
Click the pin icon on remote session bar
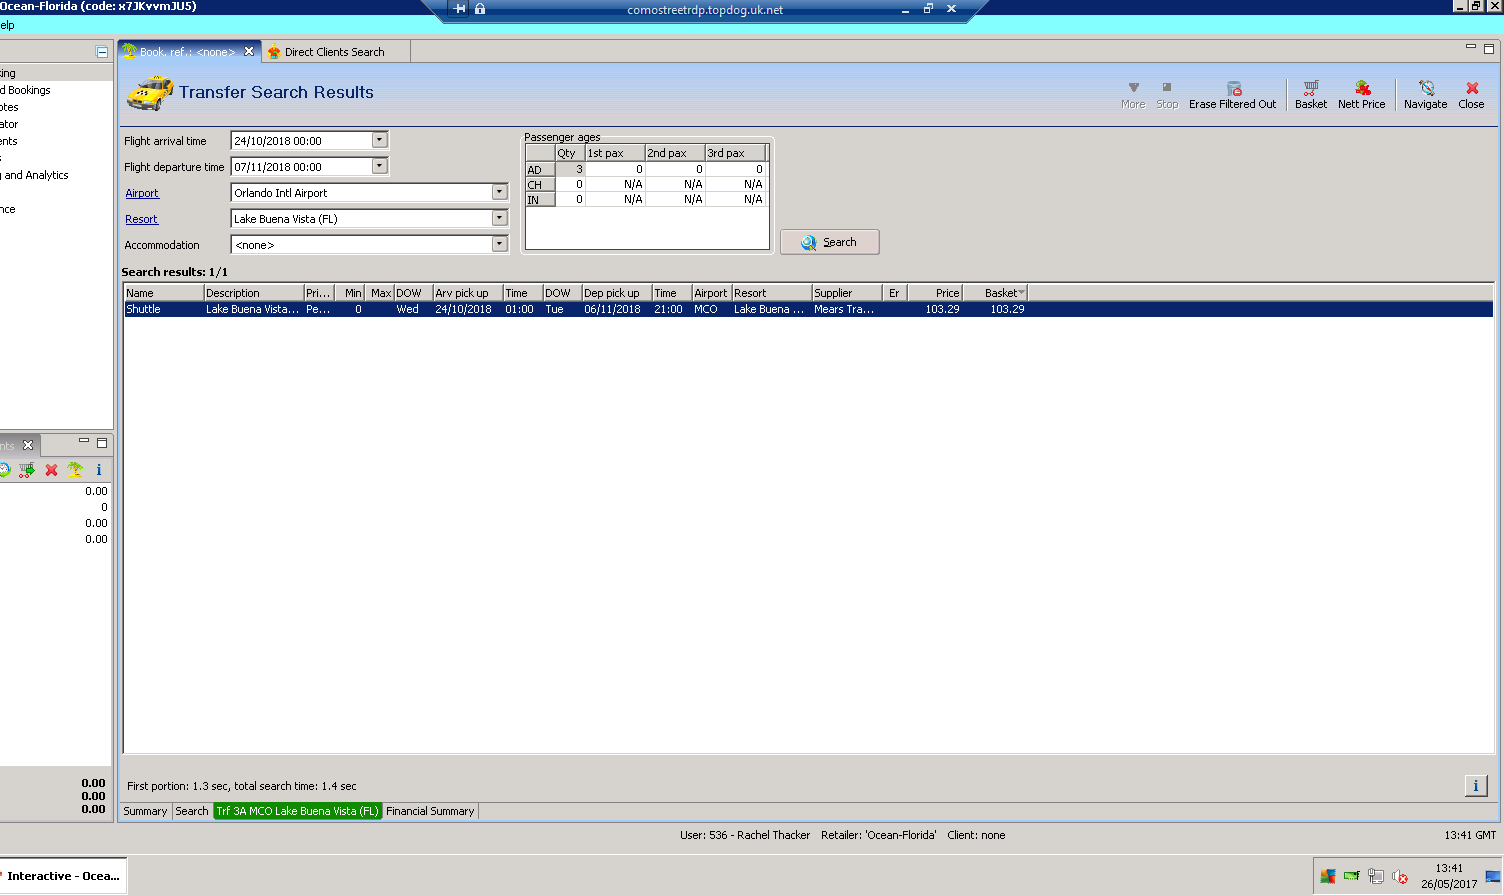459,9
